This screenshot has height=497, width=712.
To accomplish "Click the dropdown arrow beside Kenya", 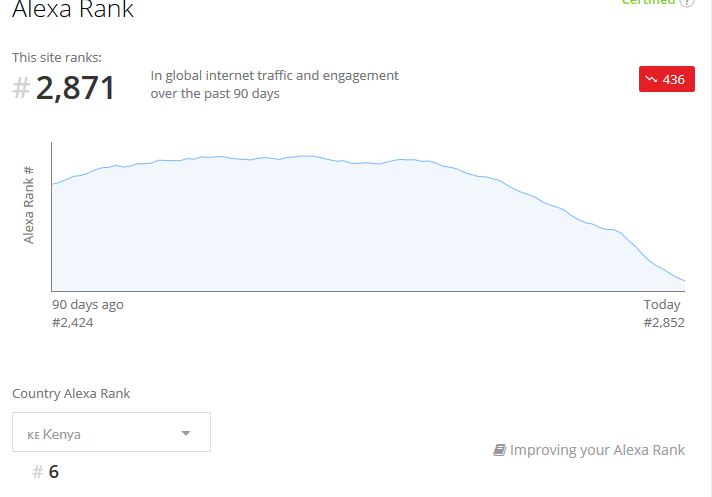I will [x=186, y=433].
